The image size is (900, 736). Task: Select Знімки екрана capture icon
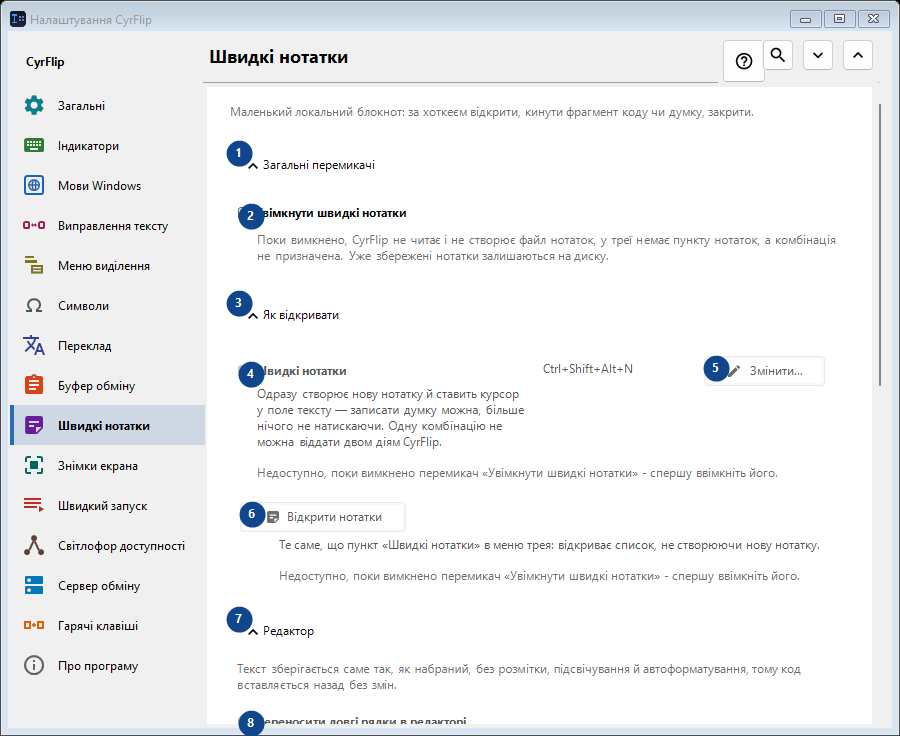[34, 466]
